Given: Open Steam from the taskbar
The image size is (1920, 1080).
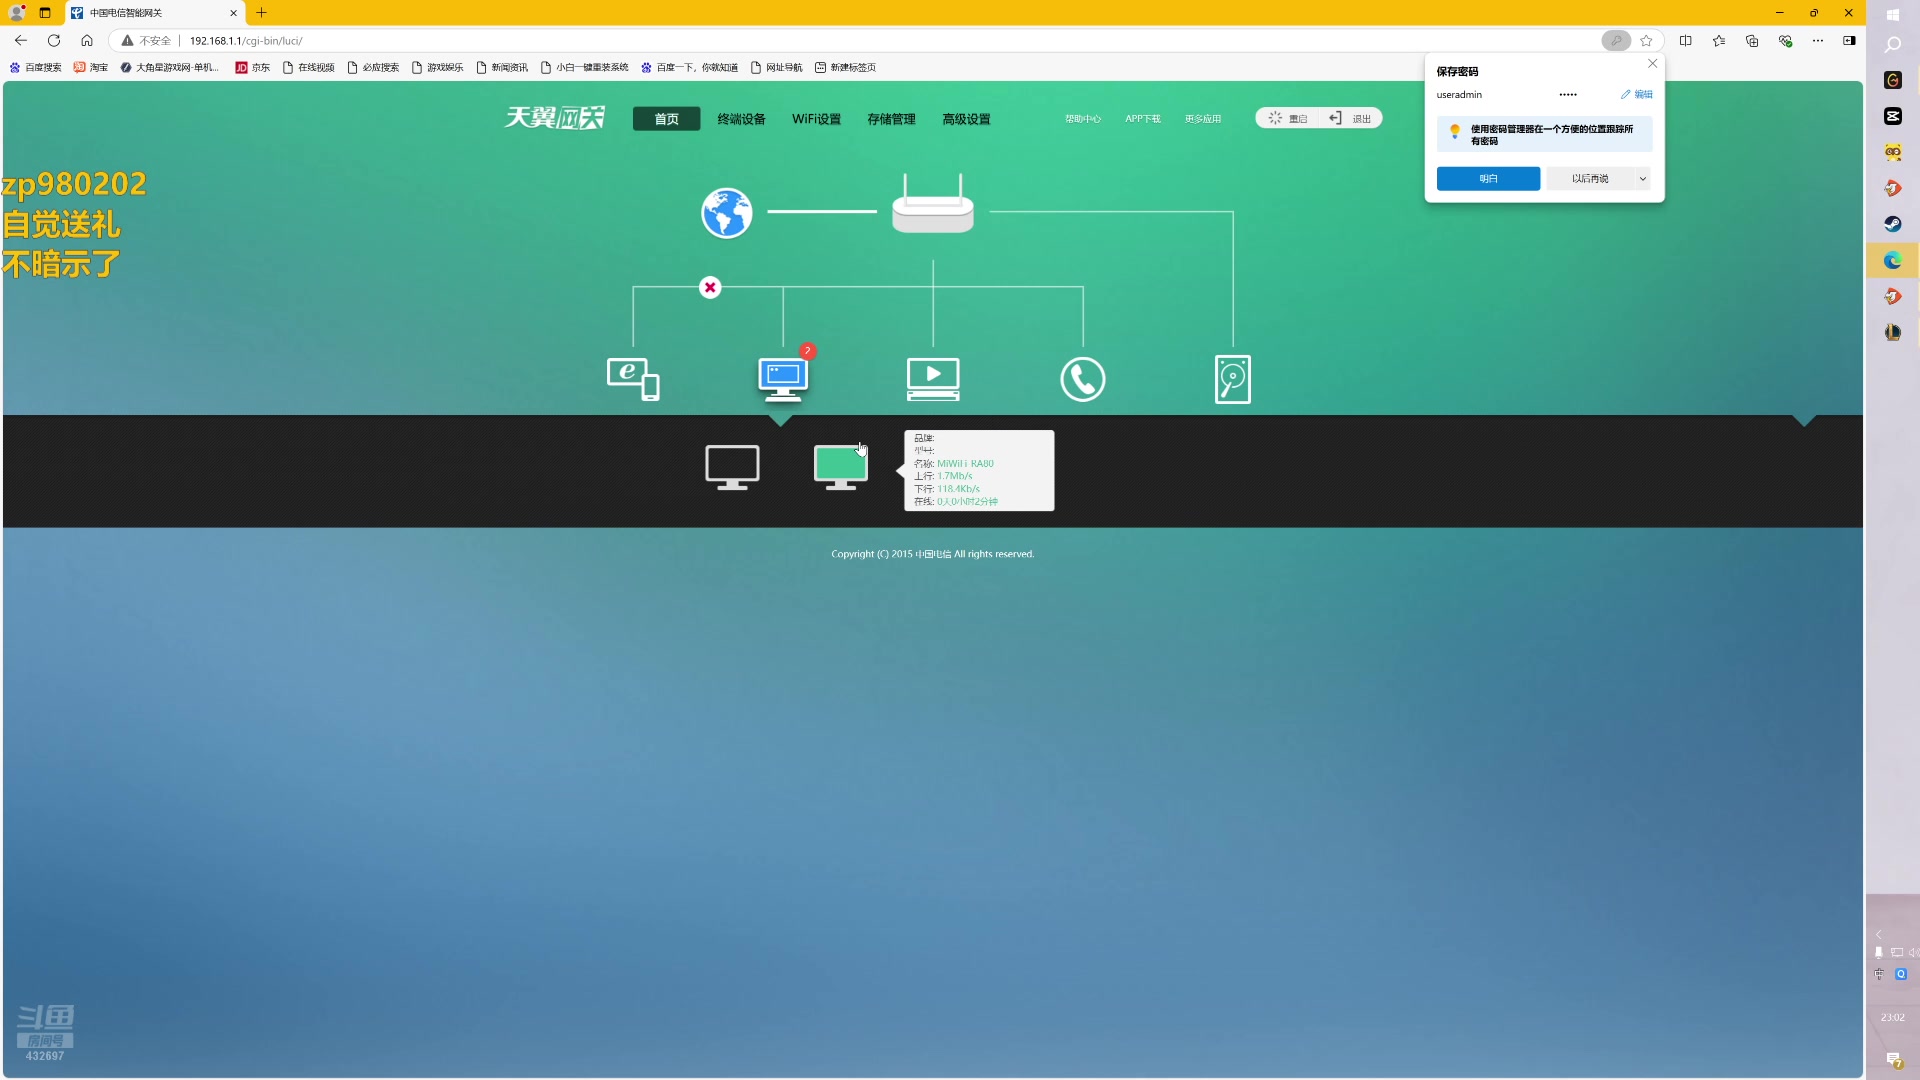Looking at the screenshot, I should pyautogui.click(x=1893, y=224).
